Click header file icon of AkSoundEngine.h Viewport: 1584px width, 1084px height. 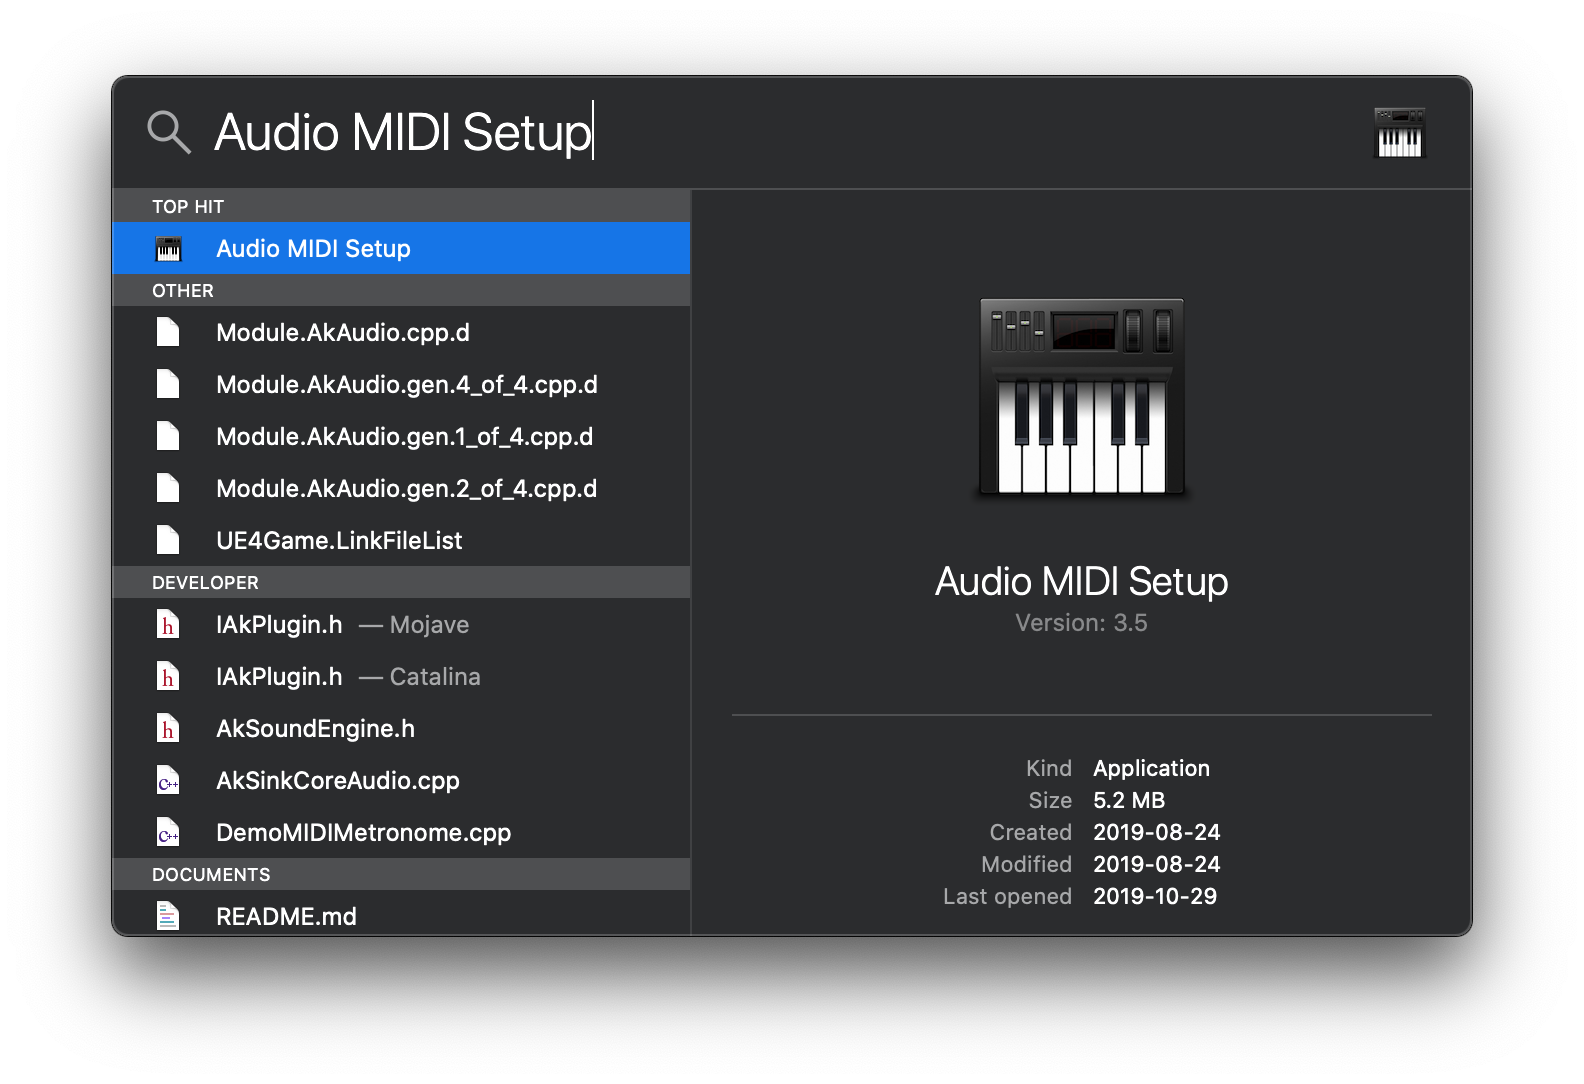pos(168,728)
